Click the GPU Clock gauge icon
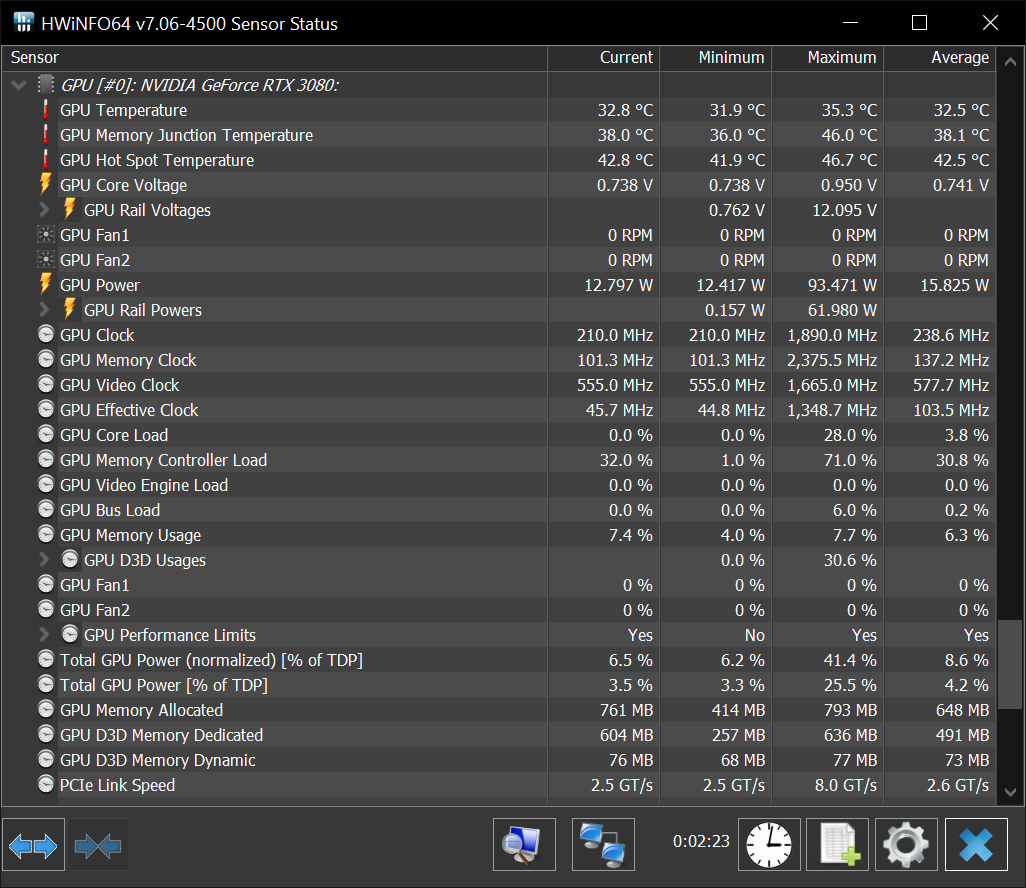The image size is (1026, 888). click(46, 334)
